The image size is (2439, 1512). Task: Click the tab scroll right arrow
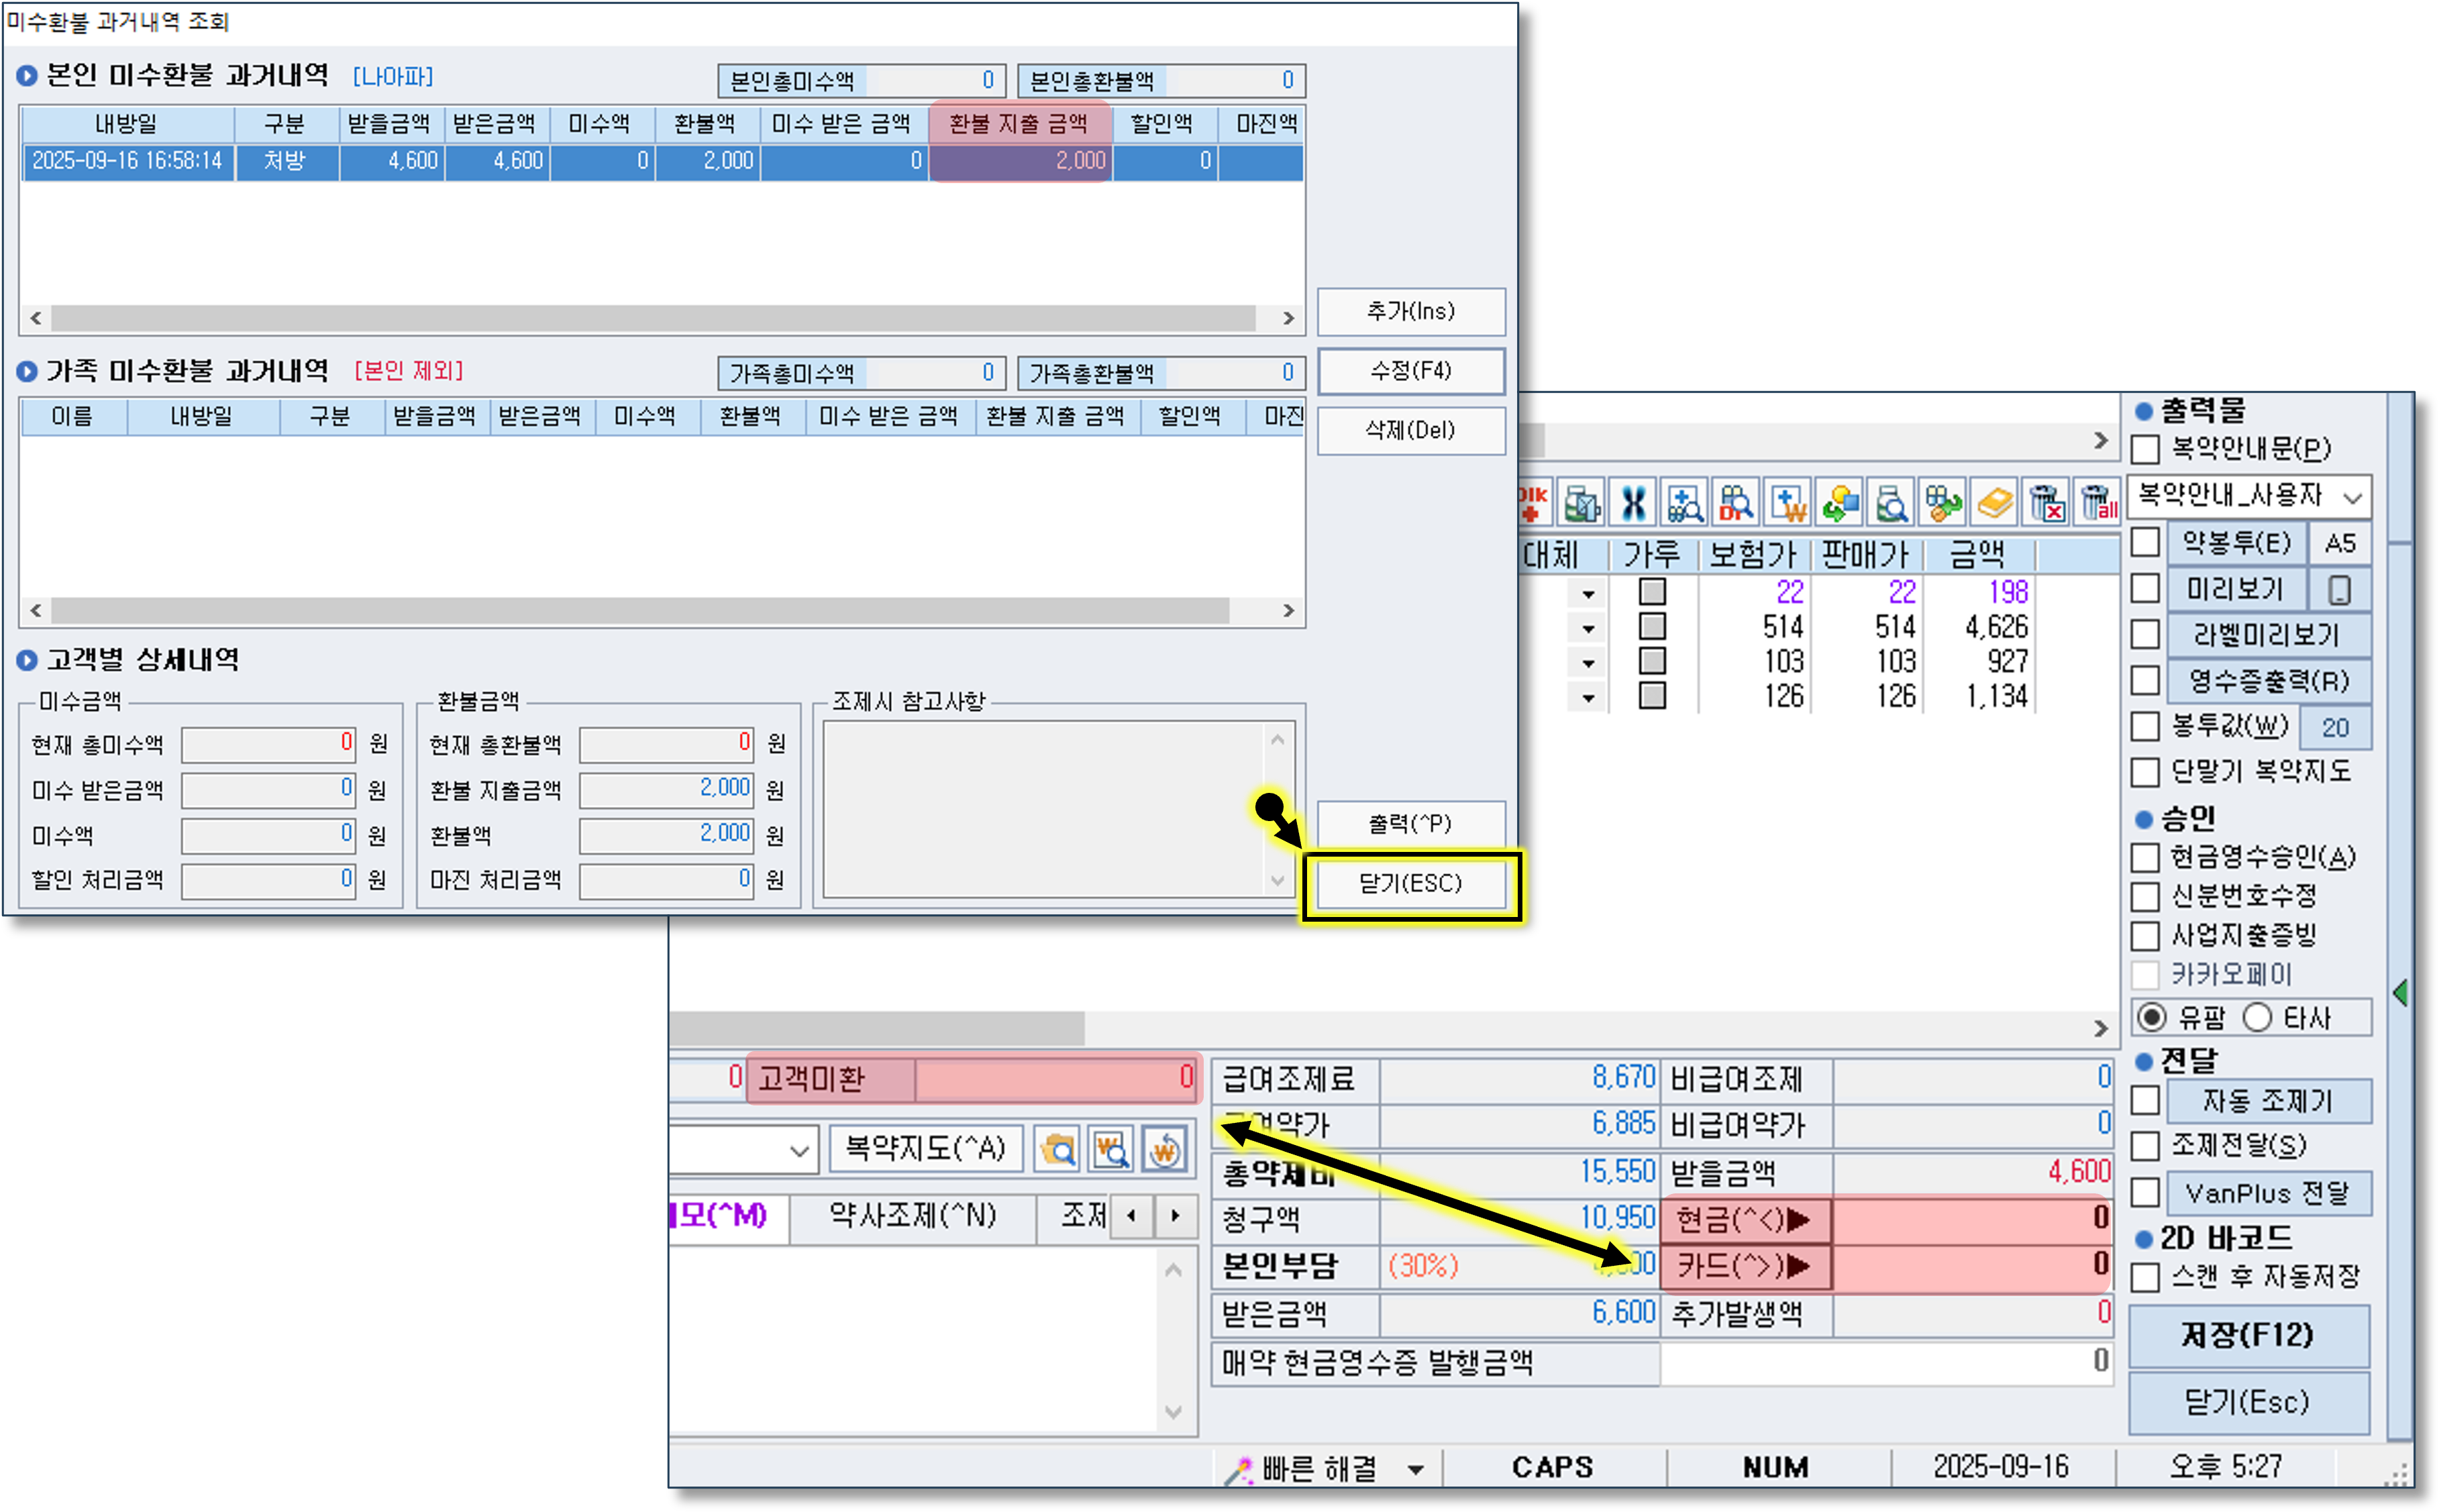(x=1175, y=1216)
